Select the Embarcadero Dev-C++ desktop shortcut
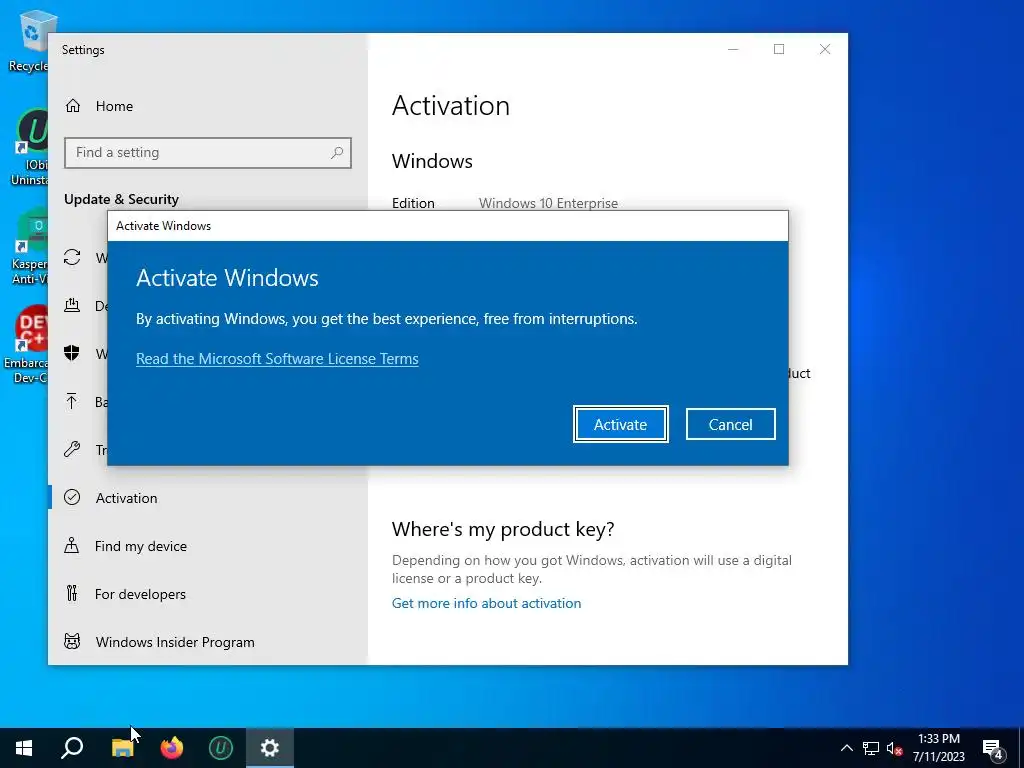Screen dimensions: 1024x768 pyautogui.click(x=26, y=345)
